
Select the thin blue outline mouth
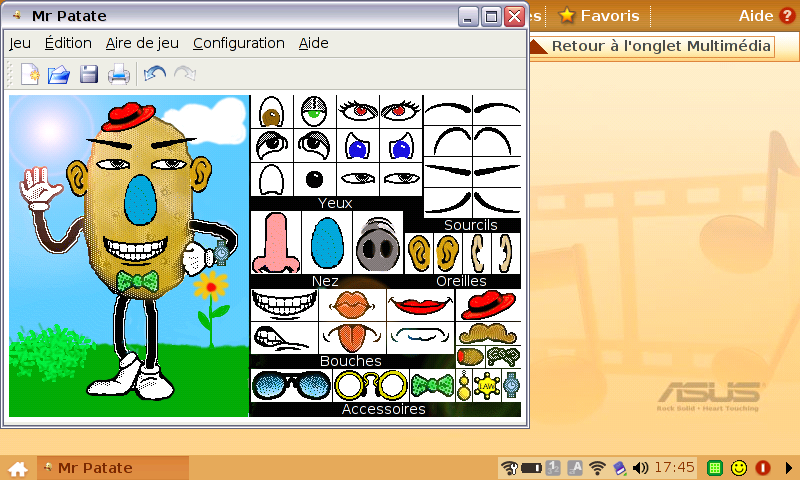tap(420, 338)
